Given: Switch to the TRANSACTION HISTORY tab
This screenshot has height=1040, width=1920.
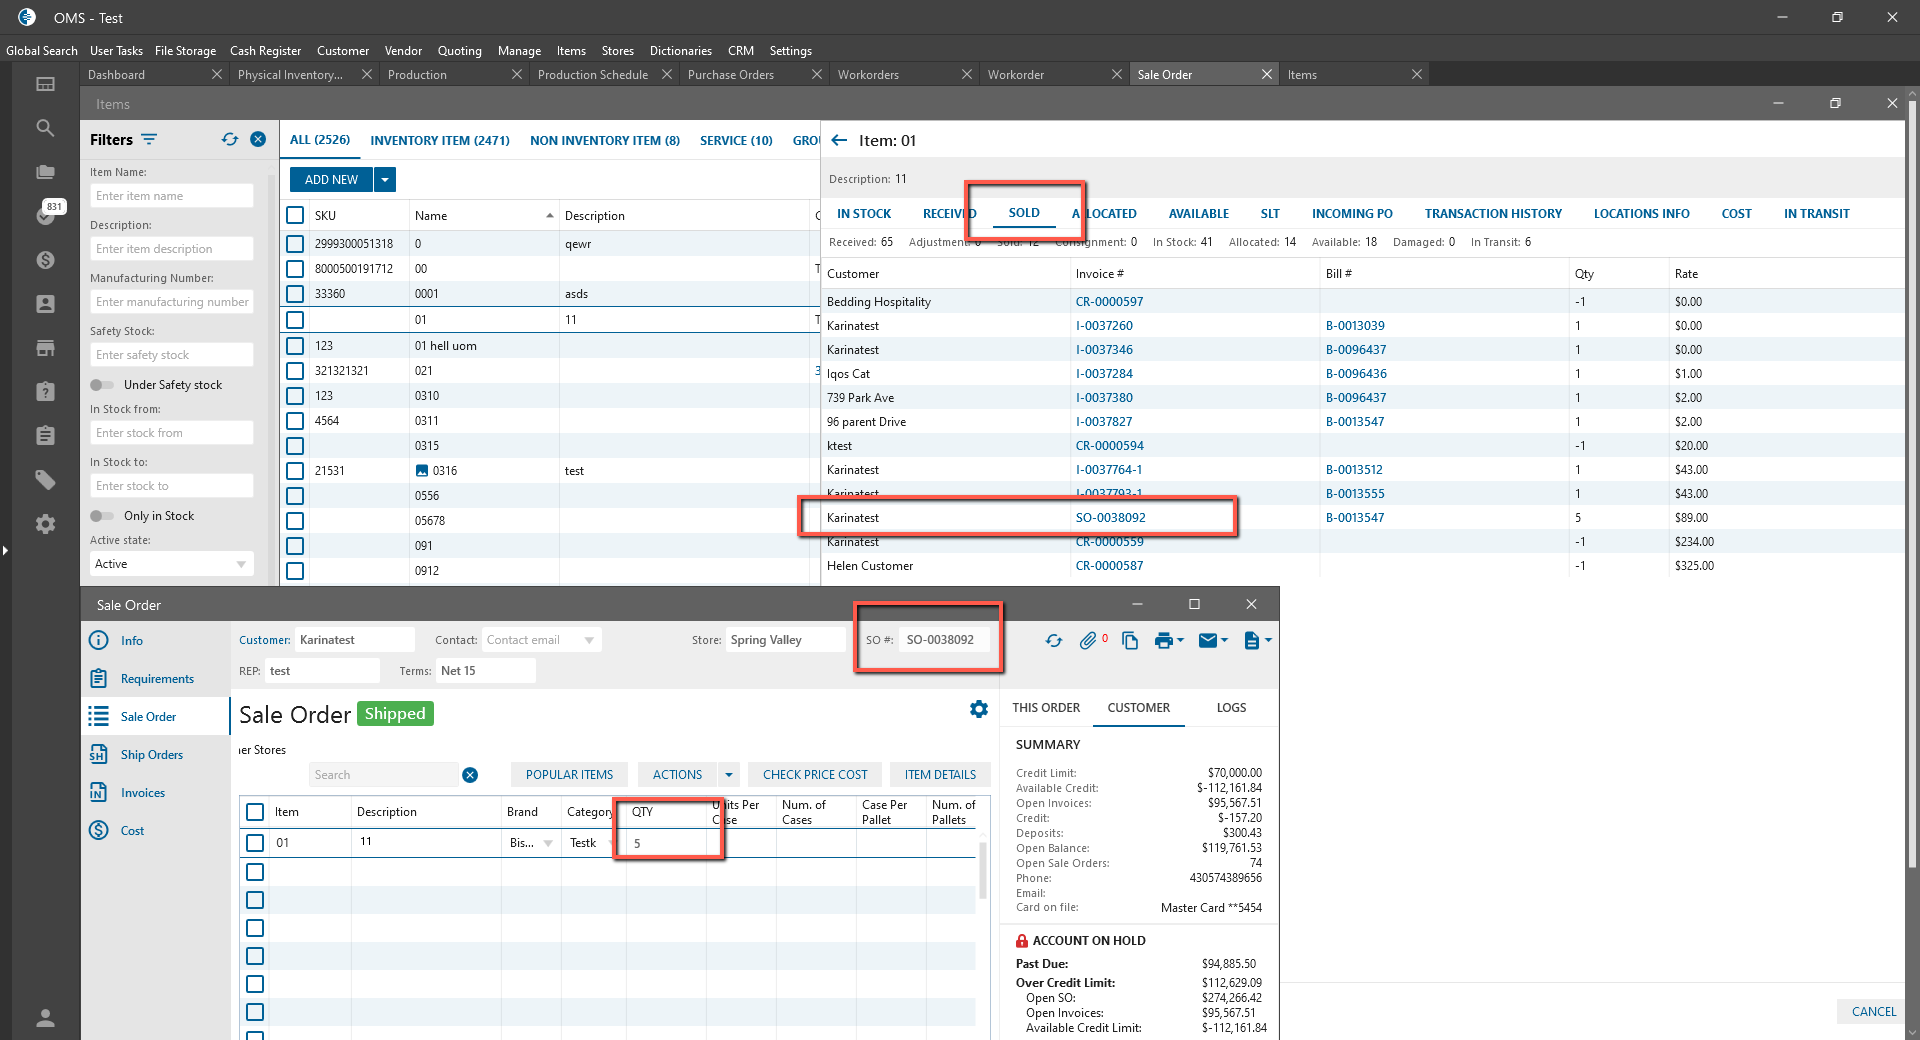Looking at the screenshot, I should coord(1492,214).
